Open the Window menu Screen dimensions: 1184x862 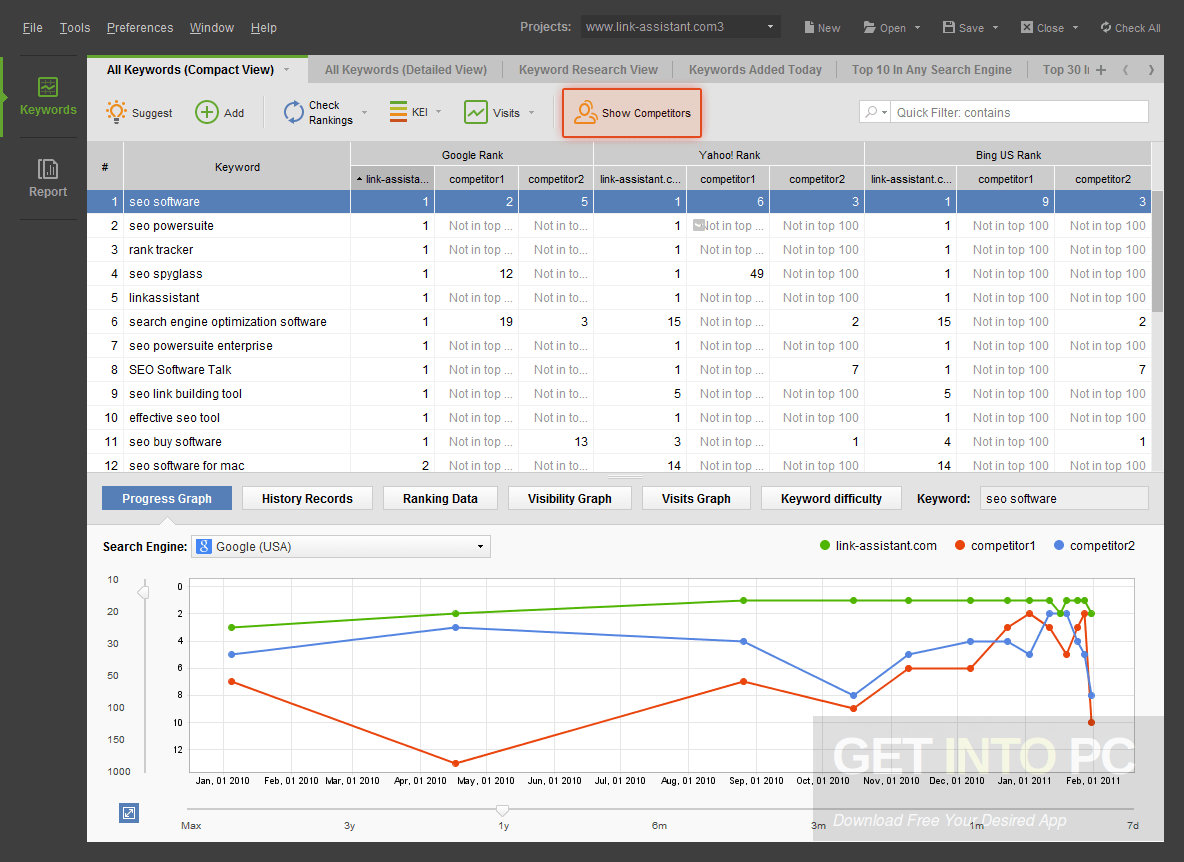coord(211,28)
